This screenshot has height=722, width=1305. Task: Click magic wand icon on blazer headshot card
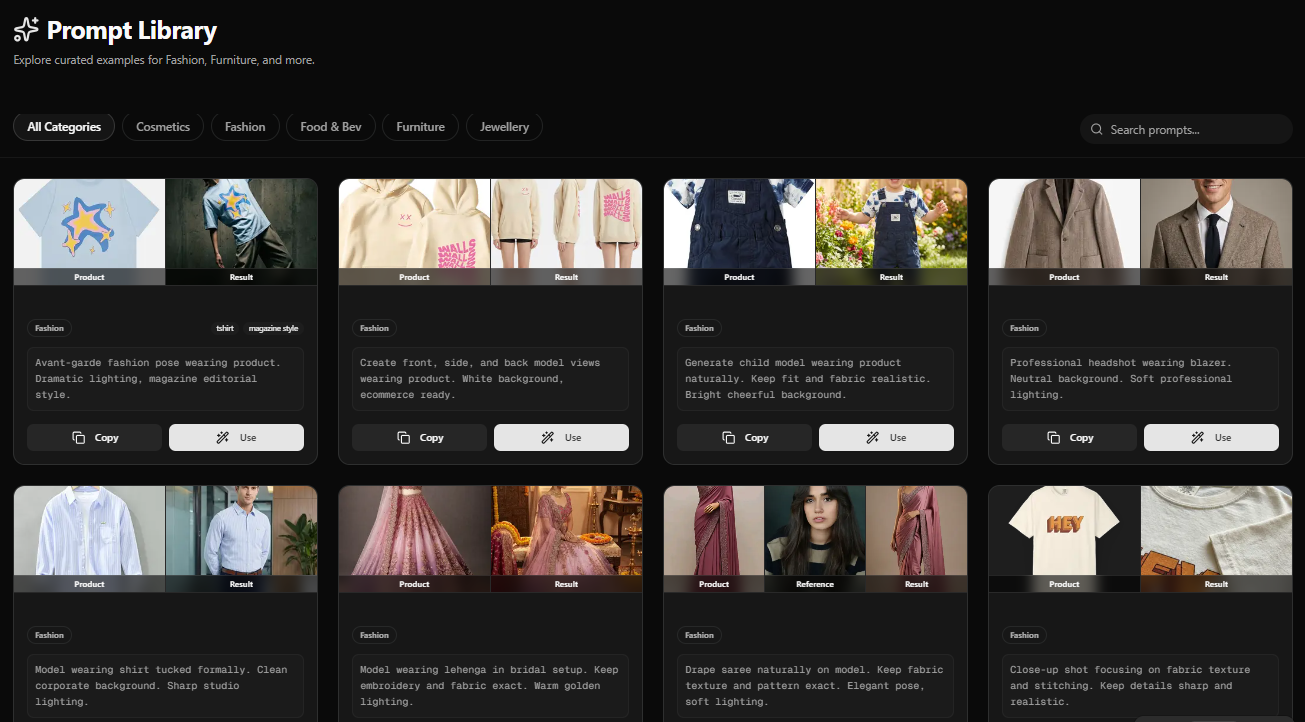point(1197,438)
